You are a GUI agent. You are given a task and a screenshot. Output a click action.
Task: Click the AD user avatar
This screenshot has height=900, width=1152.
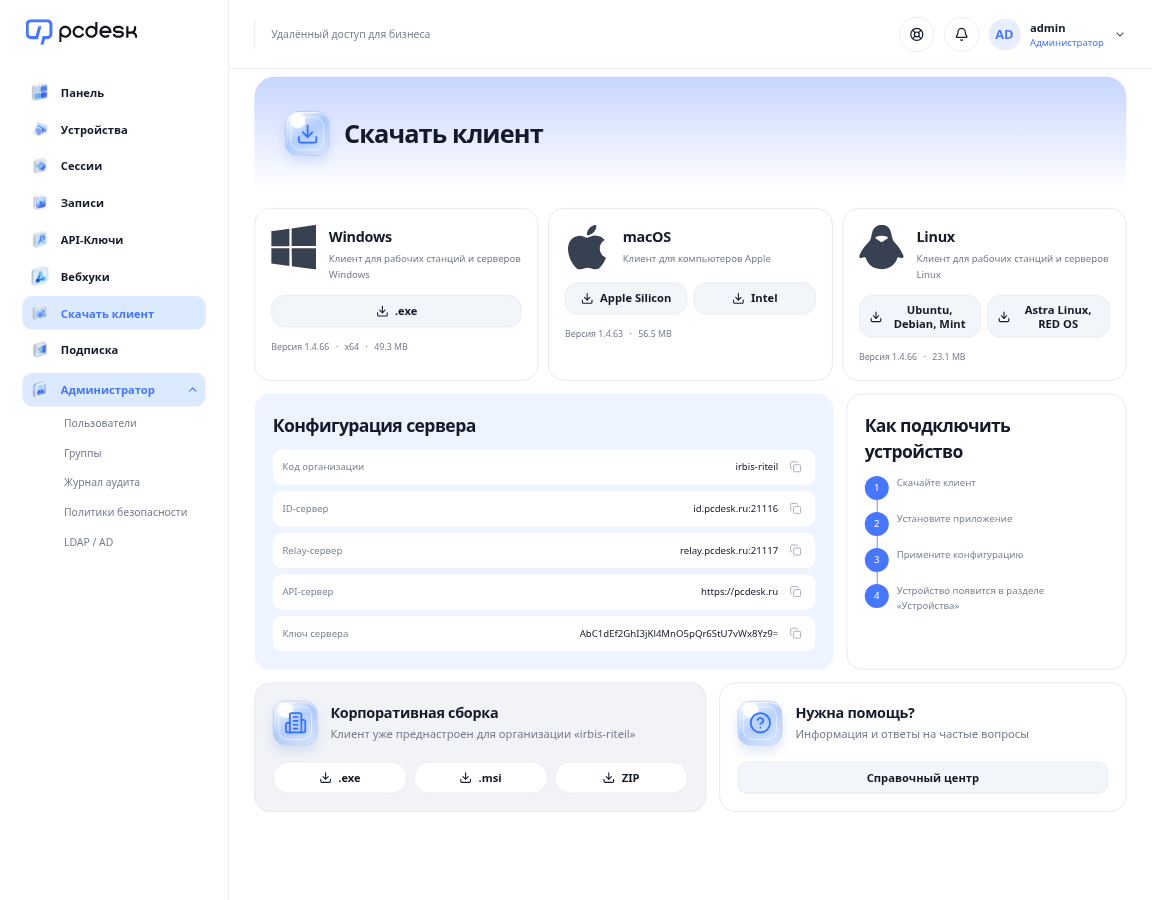pos(1004,35)
